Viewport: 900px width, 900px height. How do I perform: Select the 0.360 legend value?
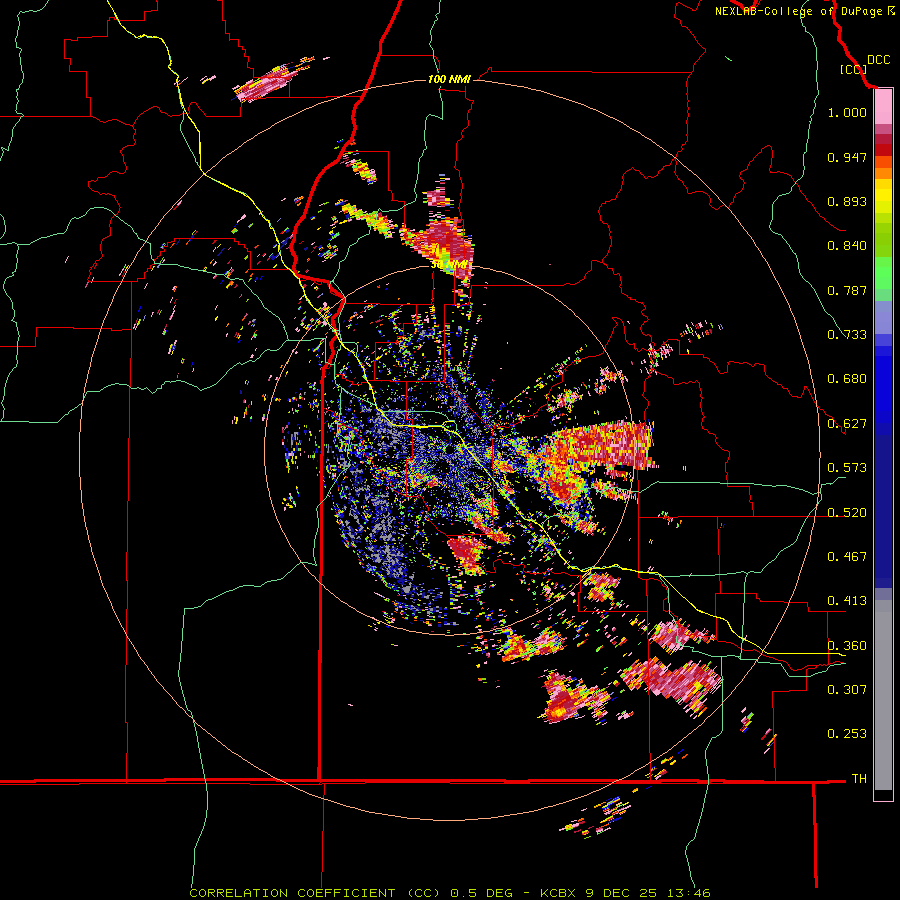click(x=847, y=646)
